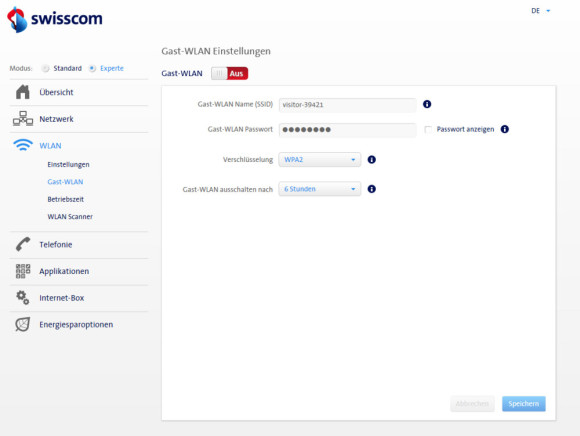Open the Internet-Box gears icon
The width and height of the screenshot is (580, 436).
click(x=23, y=298)
